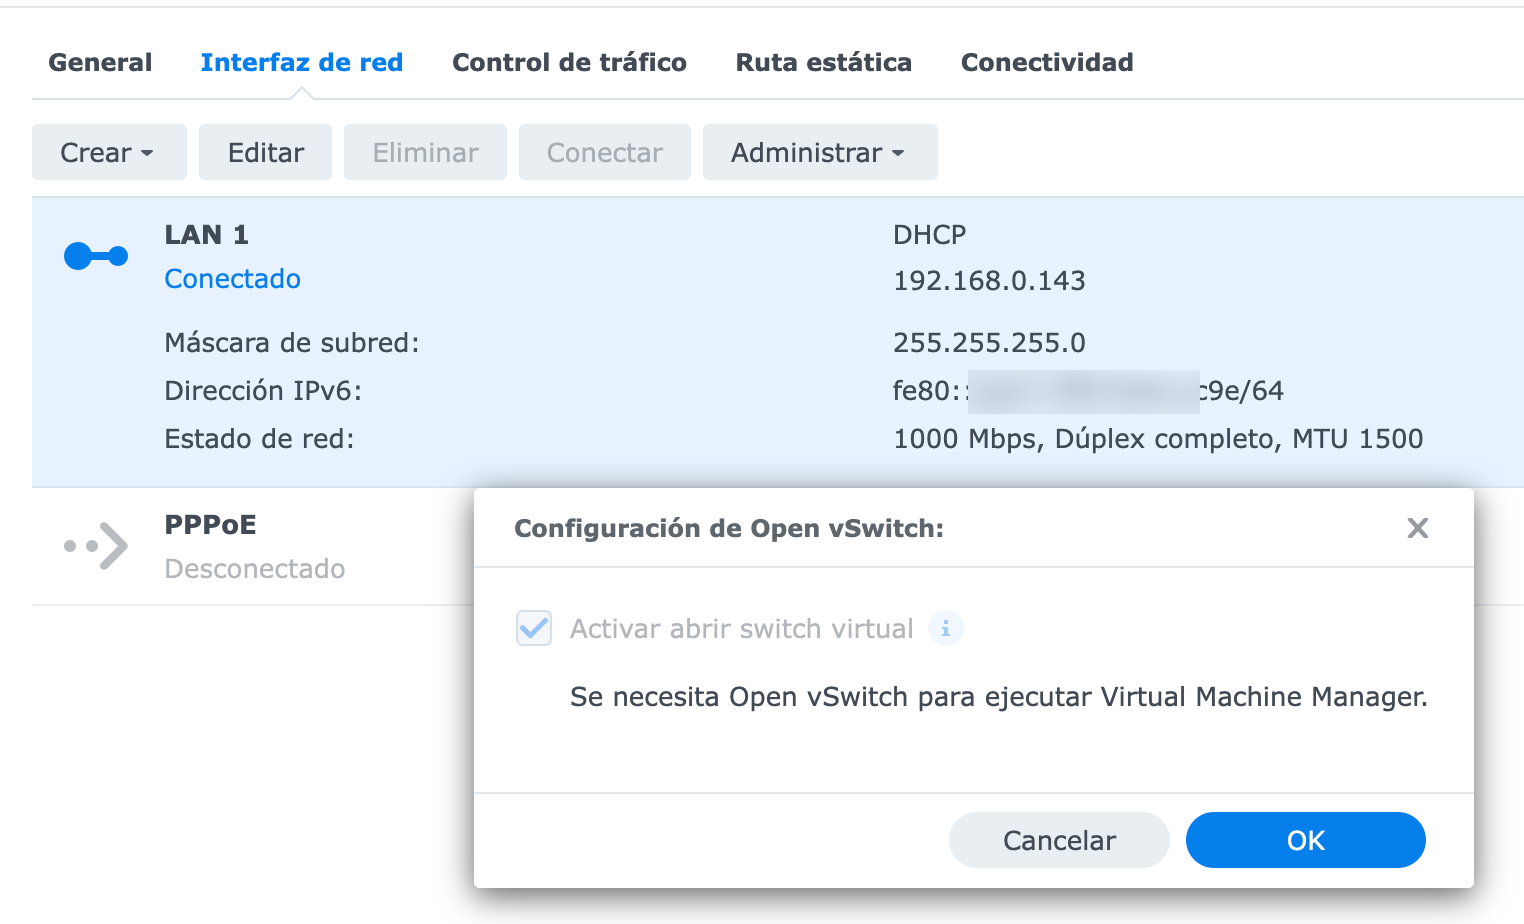Click the Conectado status link under LAN 1
Viewport: 1524px width, 924px height.
232,279
